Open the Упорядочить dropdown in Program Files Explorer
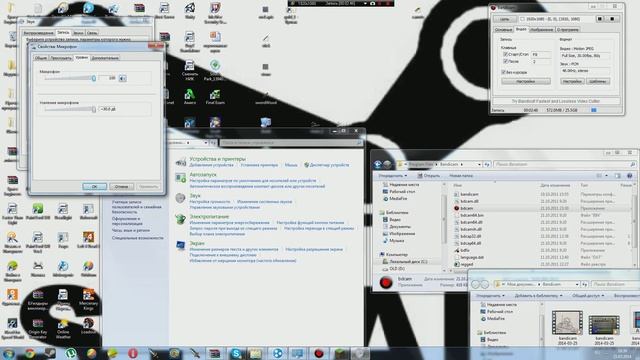Image resolution: width=640 pixels, height=360 pixels. (392, 176)
